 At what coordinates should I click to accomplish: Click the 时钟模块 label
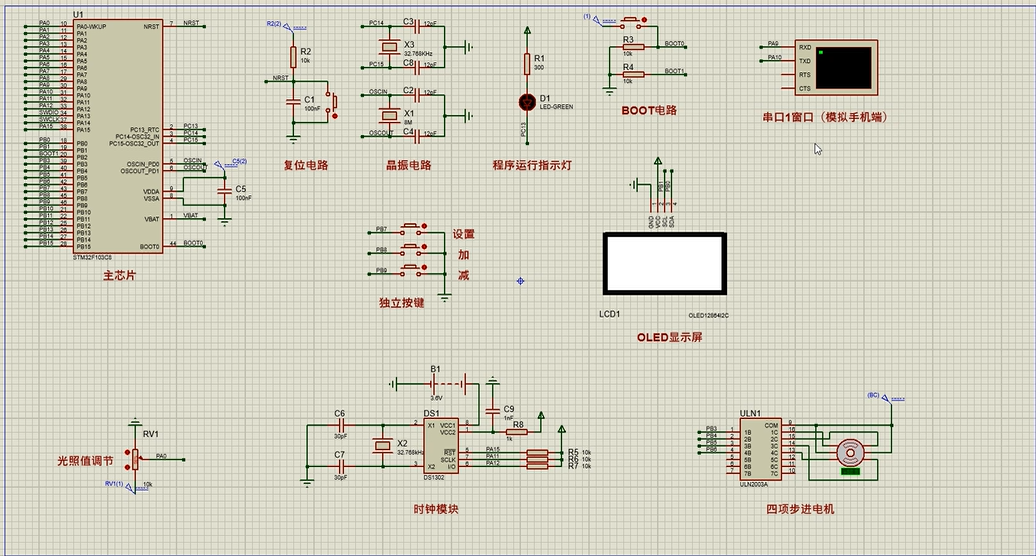pyautogui.click(x=436, y=509)
